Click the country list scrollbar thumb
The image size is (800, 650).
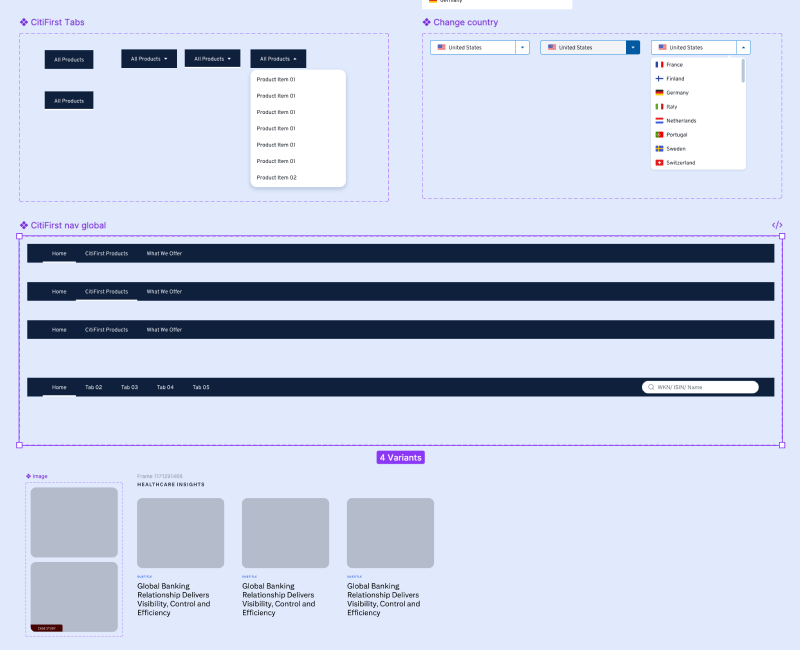coord(743,70)
